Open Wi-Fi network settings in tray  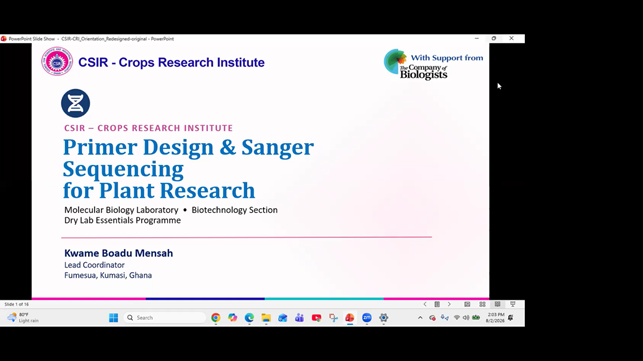pos(456,318)
